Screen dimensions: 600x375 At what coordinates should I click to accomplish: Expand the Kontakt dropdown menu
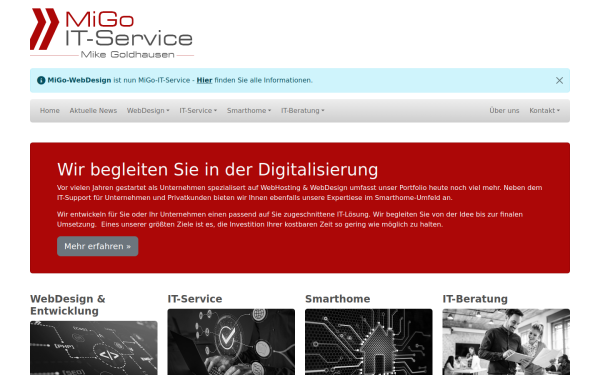click(545, 111)
